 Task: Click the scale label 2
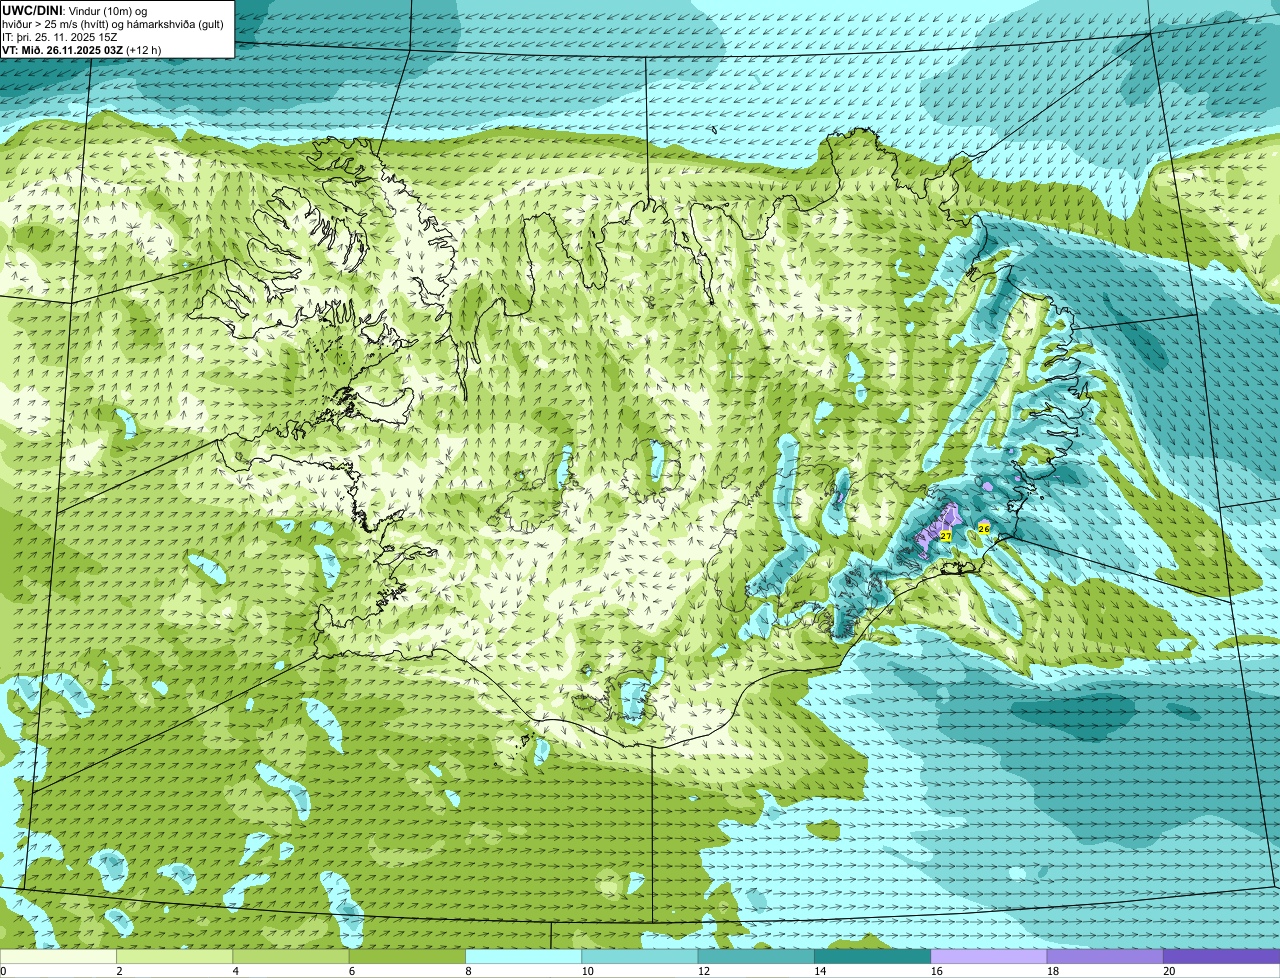point(119,970)
